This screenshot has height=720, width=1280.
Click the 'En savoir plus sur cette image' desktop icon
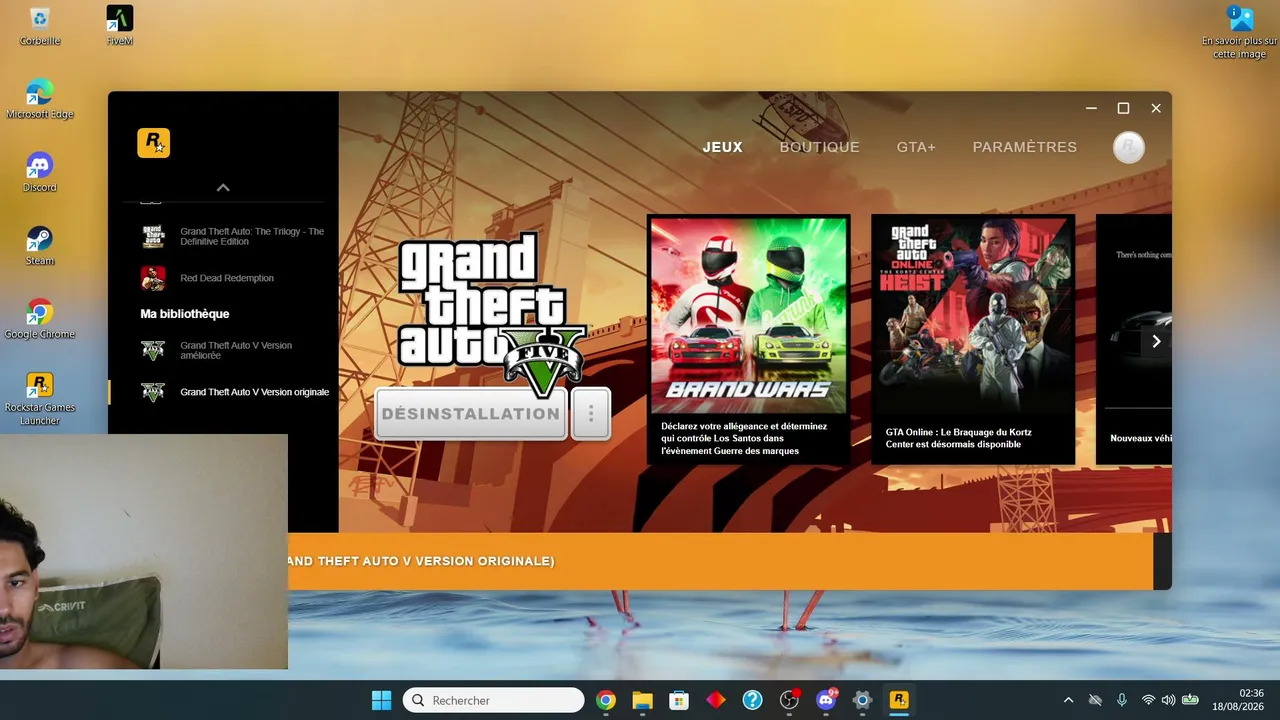tap(1240, 32)
